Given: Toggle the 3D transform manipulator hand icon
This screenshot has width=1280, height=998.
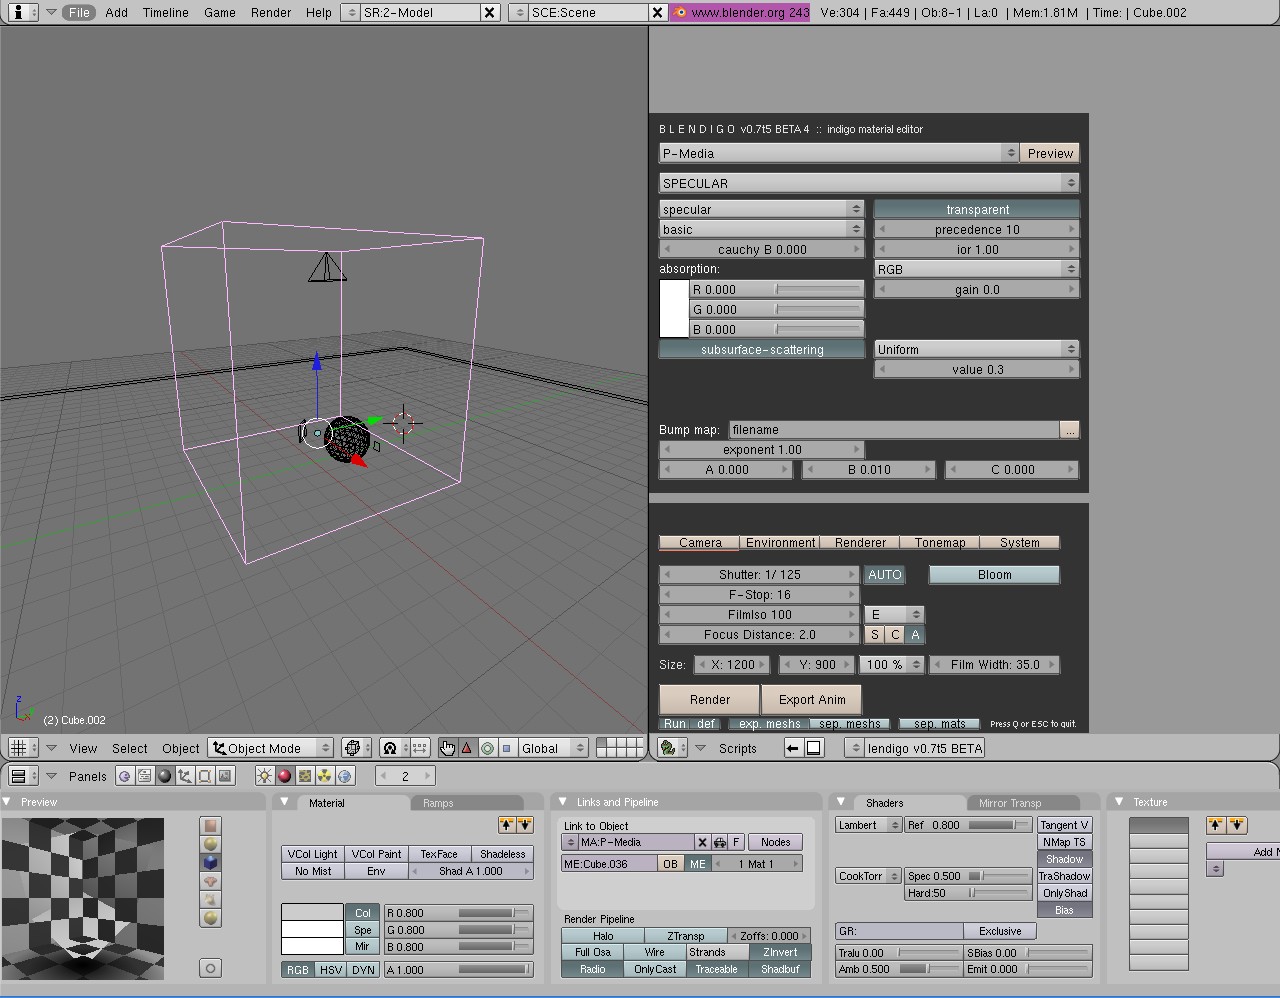Looking at the screenshot, I should tap(447, 748).
